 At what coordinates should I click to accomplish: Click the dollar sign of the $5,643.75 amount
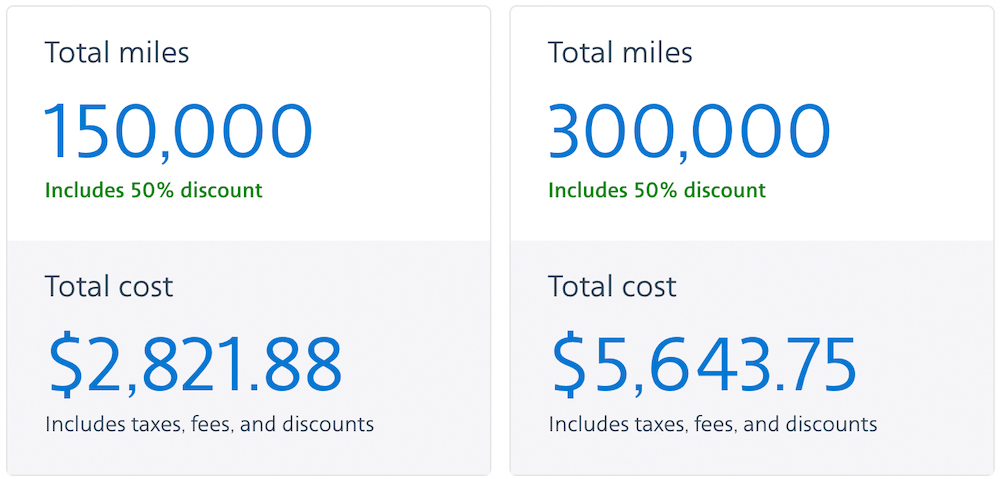click(571, 365)
